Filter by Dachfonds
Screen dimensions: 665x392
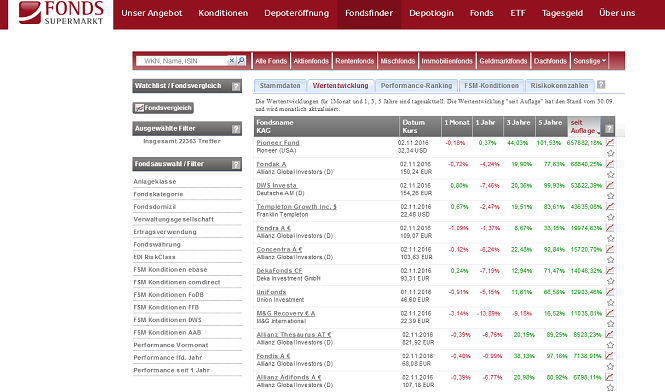tap(550, 61)
